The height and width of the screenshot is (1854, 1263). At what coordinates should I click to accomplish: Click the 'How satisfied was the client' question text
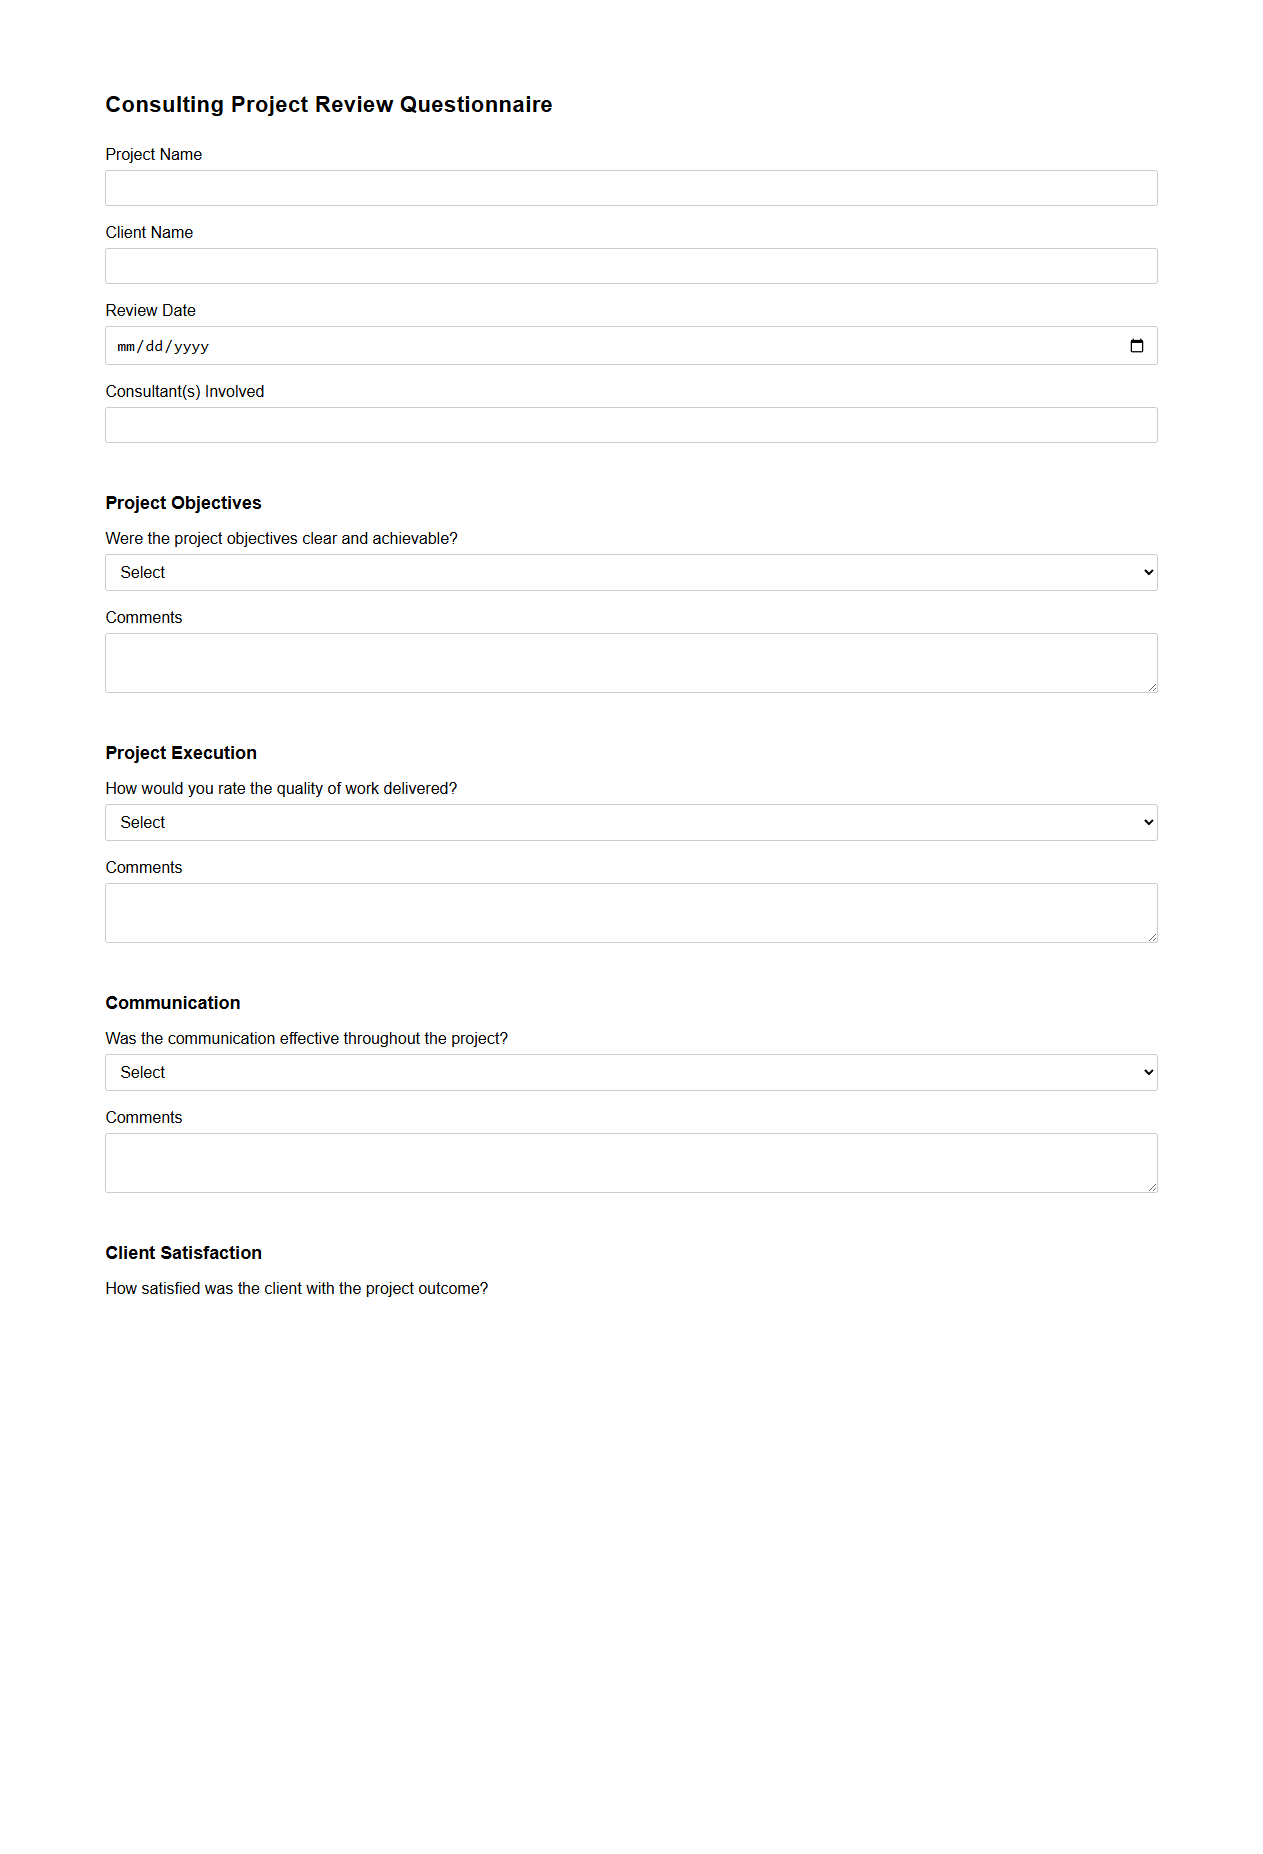point(297,1288)
